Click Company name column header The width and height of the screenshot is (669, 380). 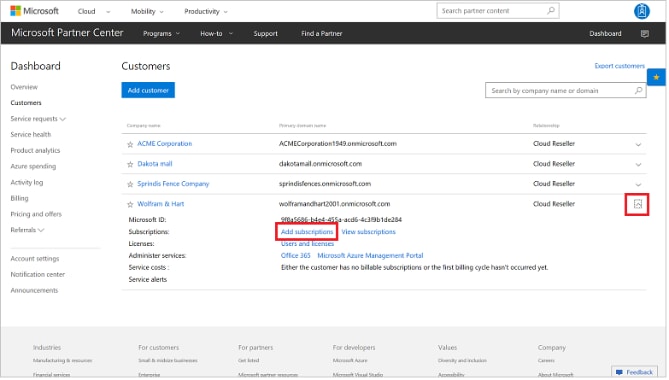click(x=144, y=126)
